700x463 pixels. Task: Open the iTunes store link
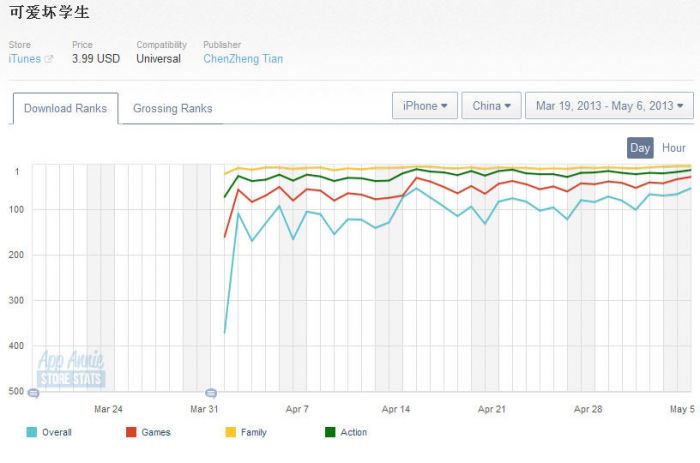pyautogui.click(x=24, y=59)
